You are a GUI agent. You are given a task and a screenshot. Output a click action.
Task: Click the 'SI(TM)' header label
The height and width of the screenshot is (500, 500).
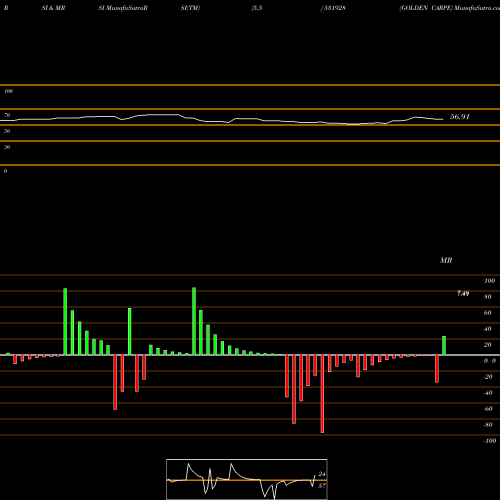pos(190,8)
